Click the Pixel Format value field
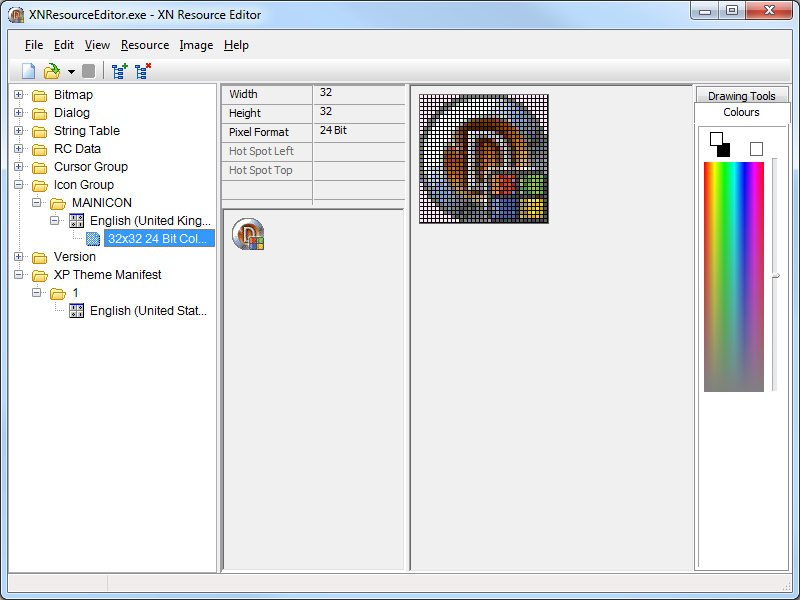800x600 pixels. [x=358, y=132]
